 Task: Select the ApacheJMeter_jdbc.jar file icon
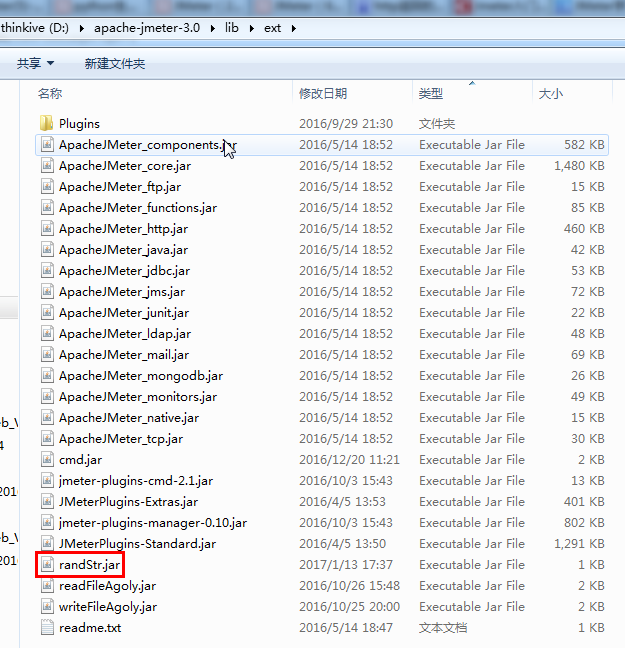click(x=48, y=270)
